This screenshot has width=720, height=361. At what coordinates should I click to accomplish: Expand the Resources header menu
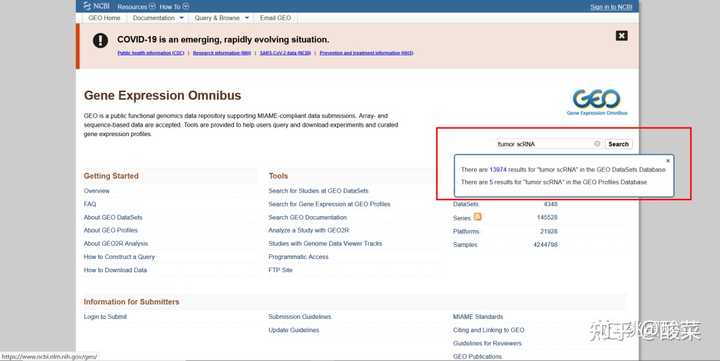pyautogui.click(x=136, y=6)
